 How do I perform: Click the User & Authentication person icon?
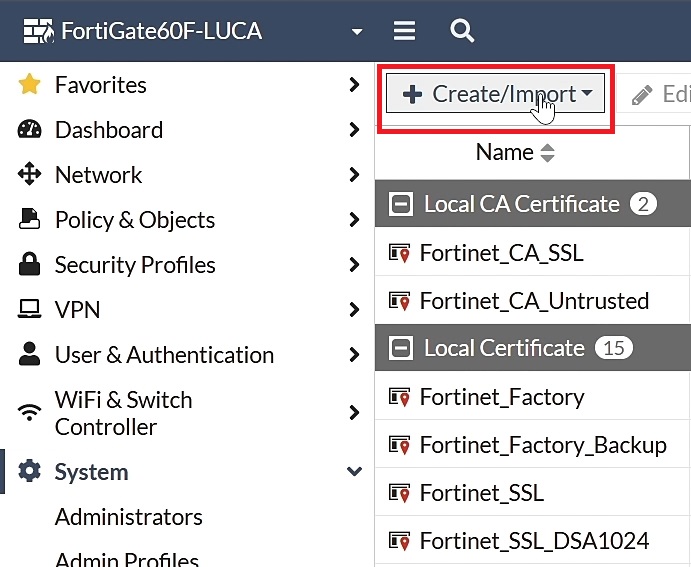(x=30, y=354)
